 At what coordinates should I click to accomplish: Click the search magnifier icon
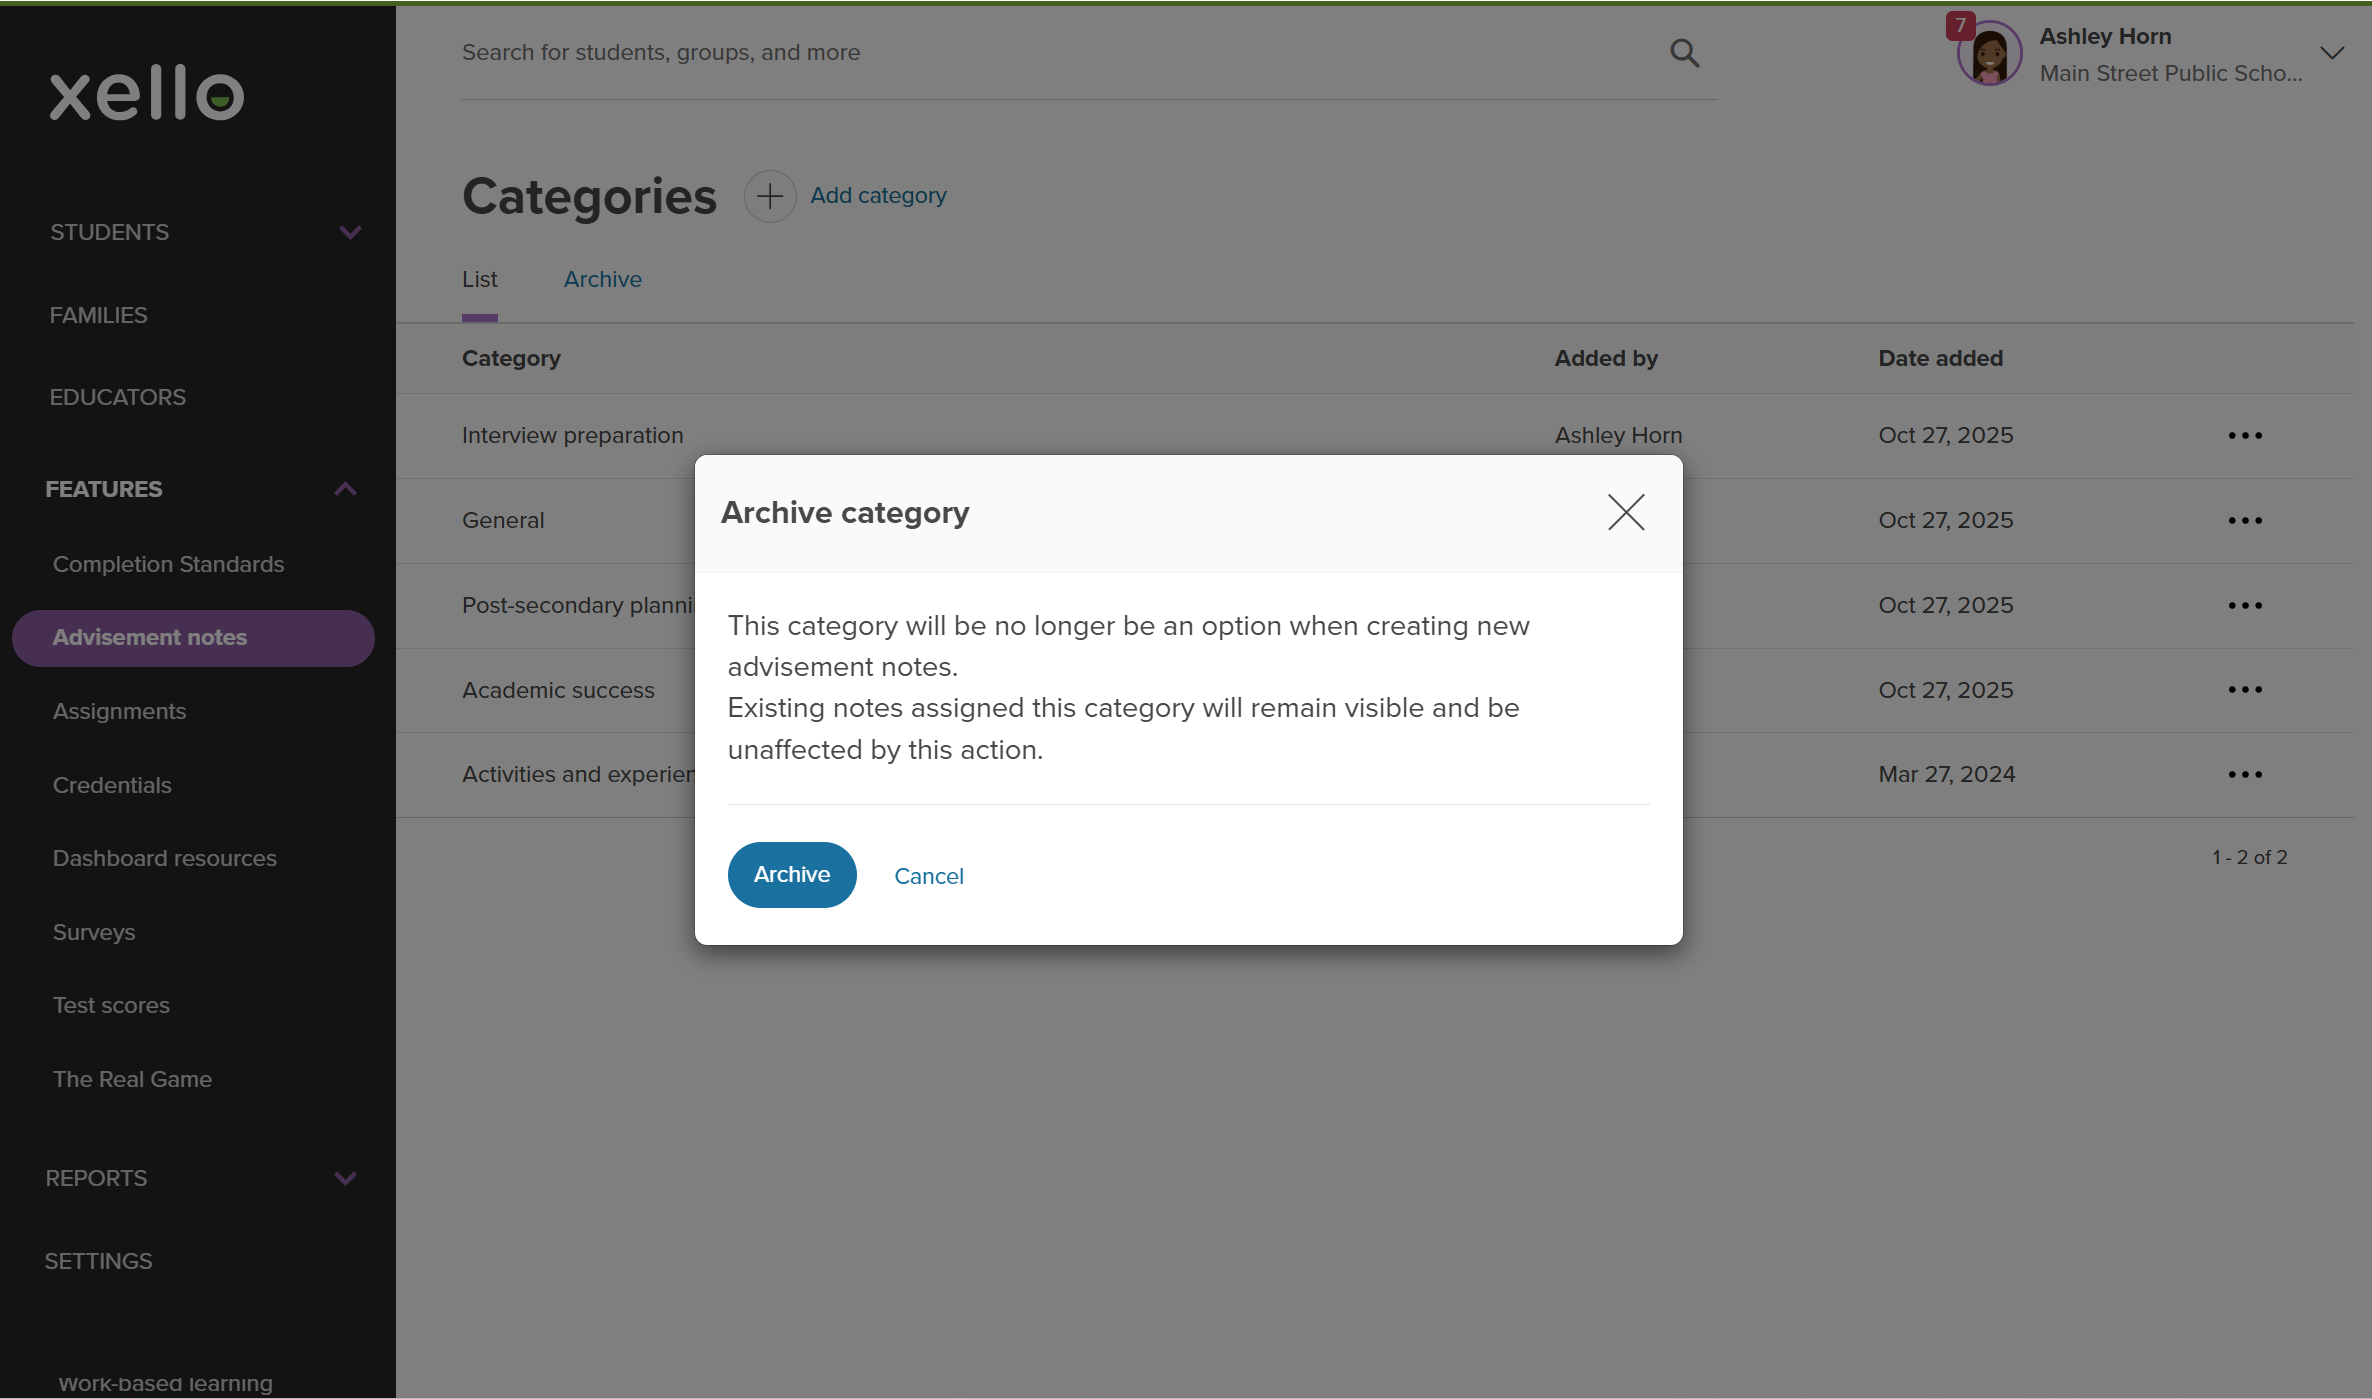click(1684, 53)
